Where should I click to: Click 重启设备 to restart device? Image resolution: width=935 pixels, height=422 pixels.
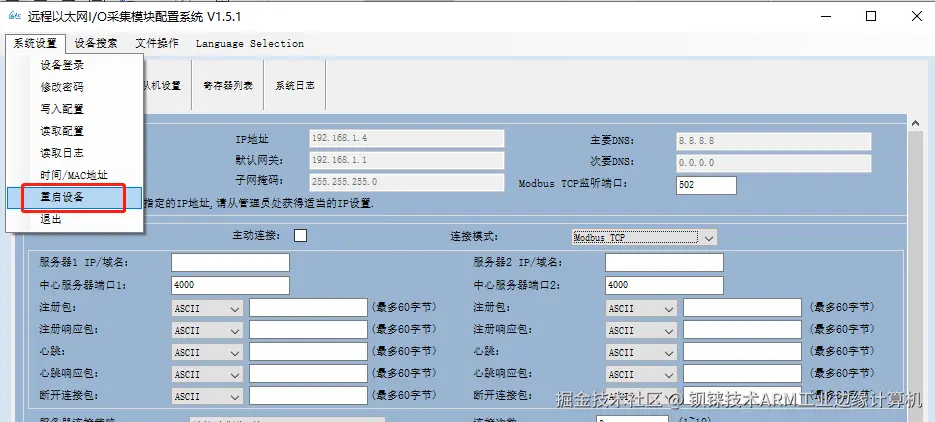[75, 197]
